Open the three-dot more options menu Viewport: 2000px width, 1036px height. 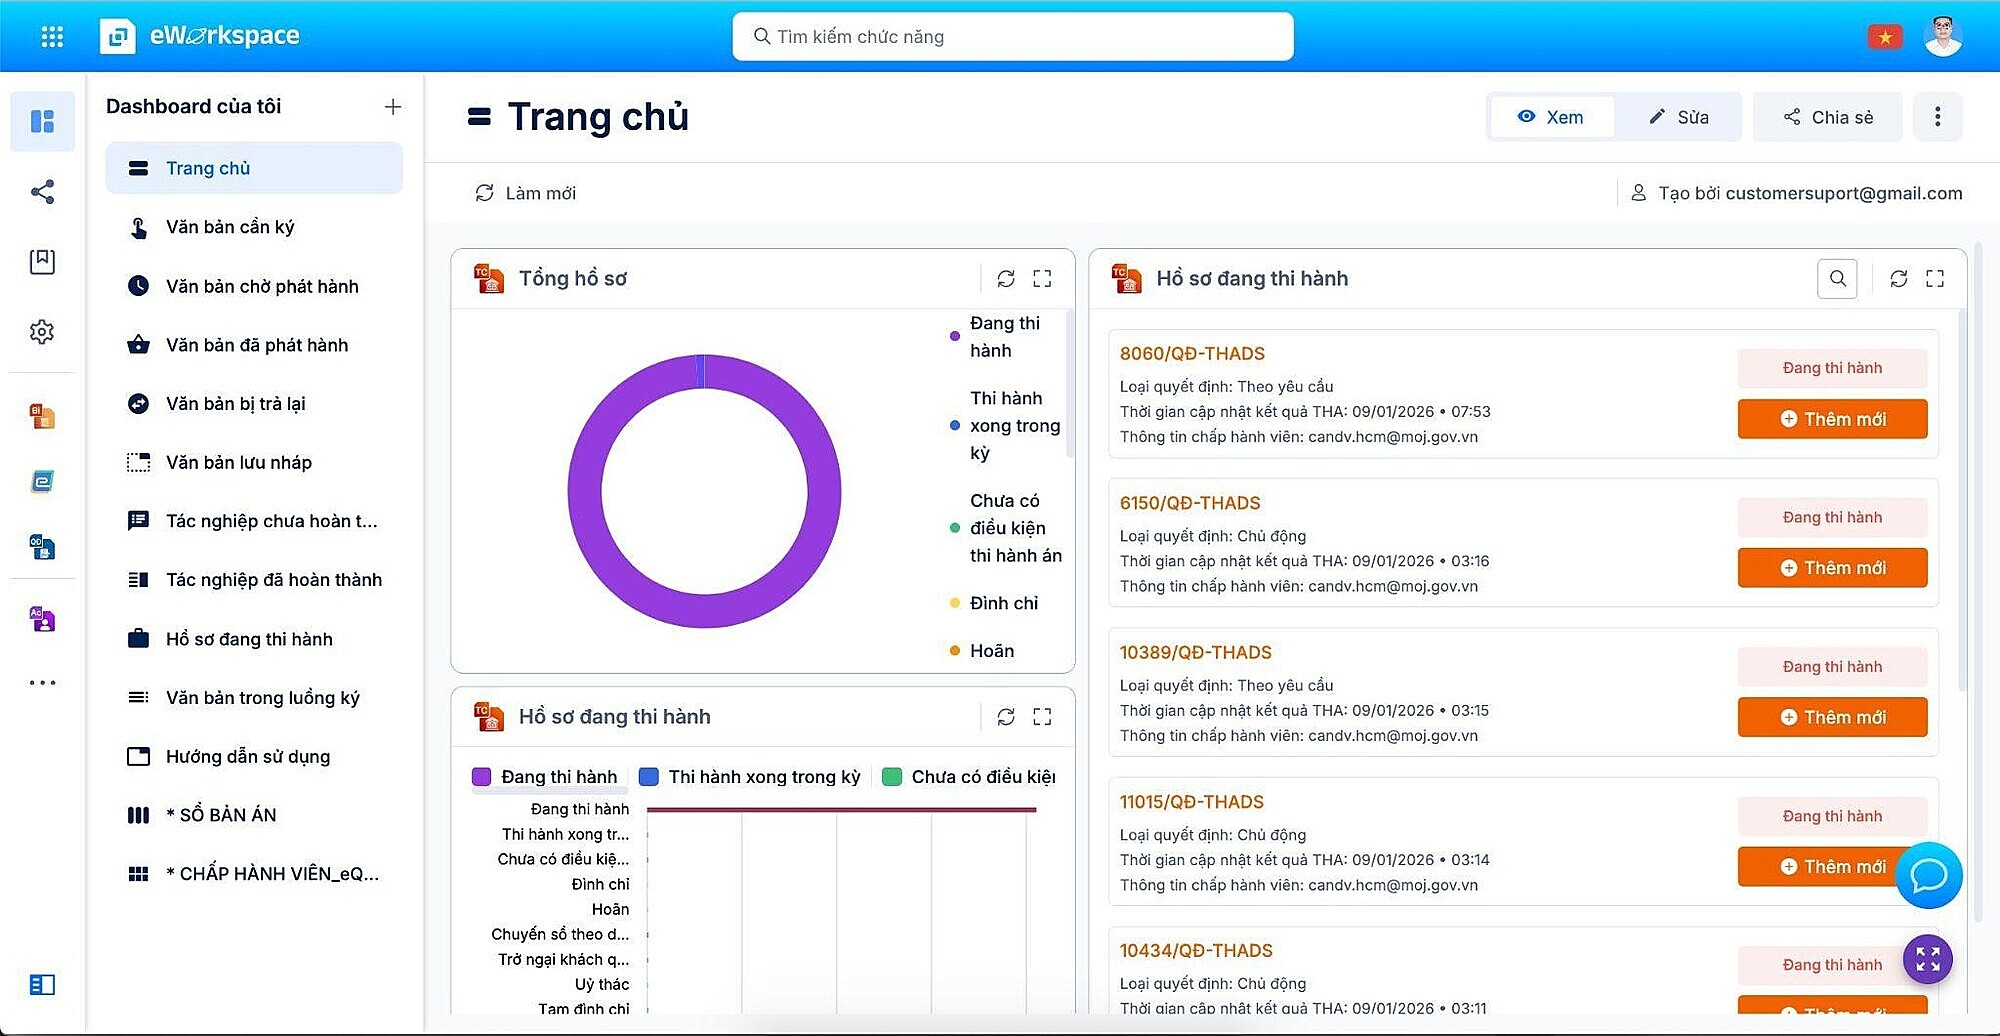pyautogui.click(x=1937, y=117)
